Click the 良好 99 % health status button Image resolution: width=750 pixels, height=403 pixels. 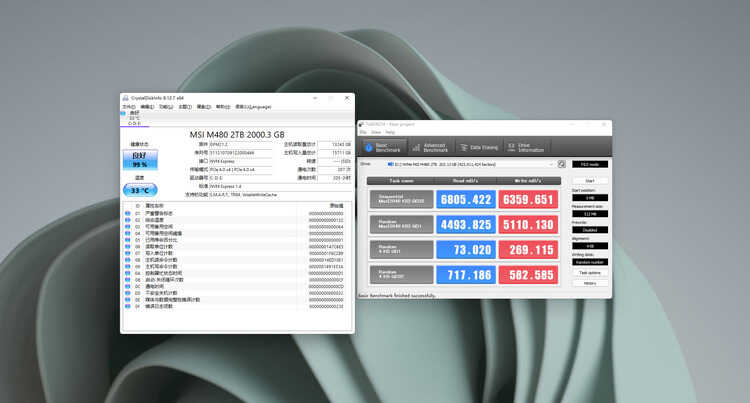[x=140, y=160]
